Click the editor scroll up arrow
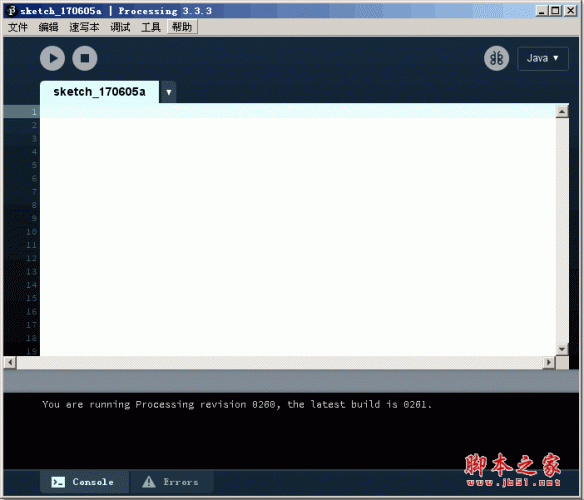The height and width of the screenshot is (500, 584). pyautogui.click(x=562, y=111)
